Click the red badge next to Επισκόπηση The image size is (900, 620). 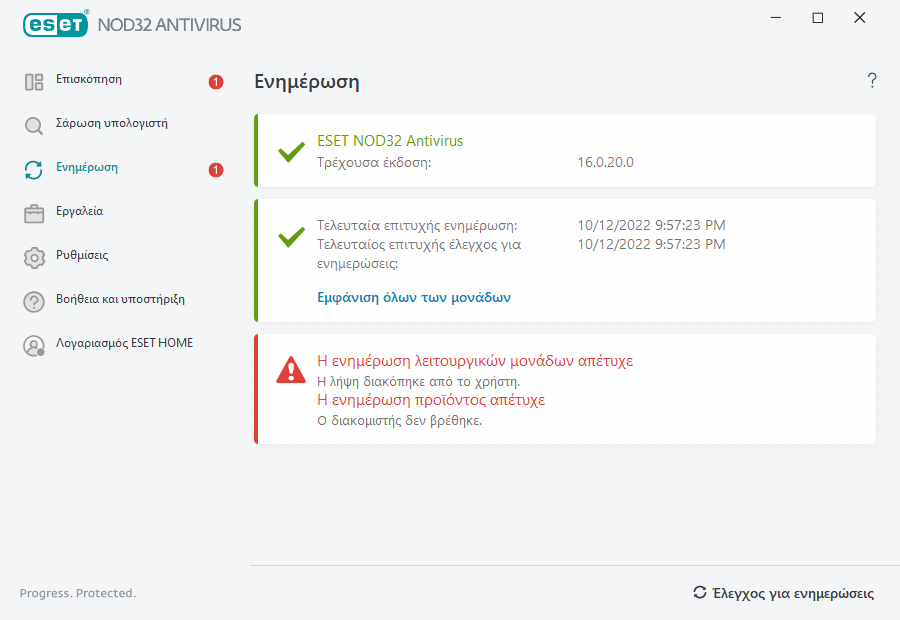pos(216,82)
